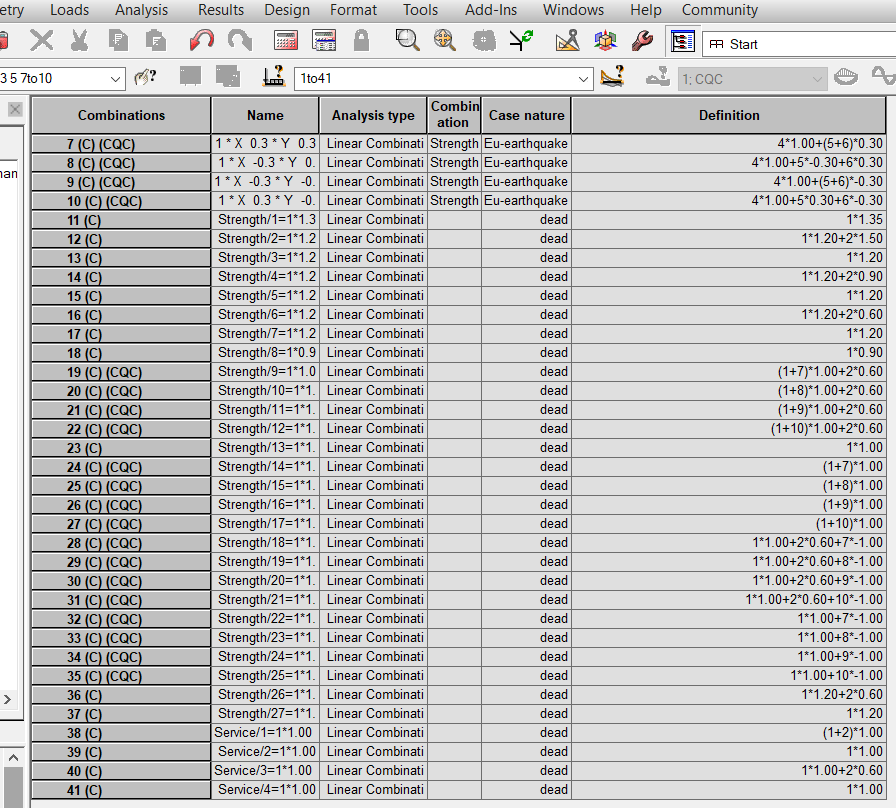Click the colorful 3D view cube icon
Viewport: 896px width, 808px height.
604,40
